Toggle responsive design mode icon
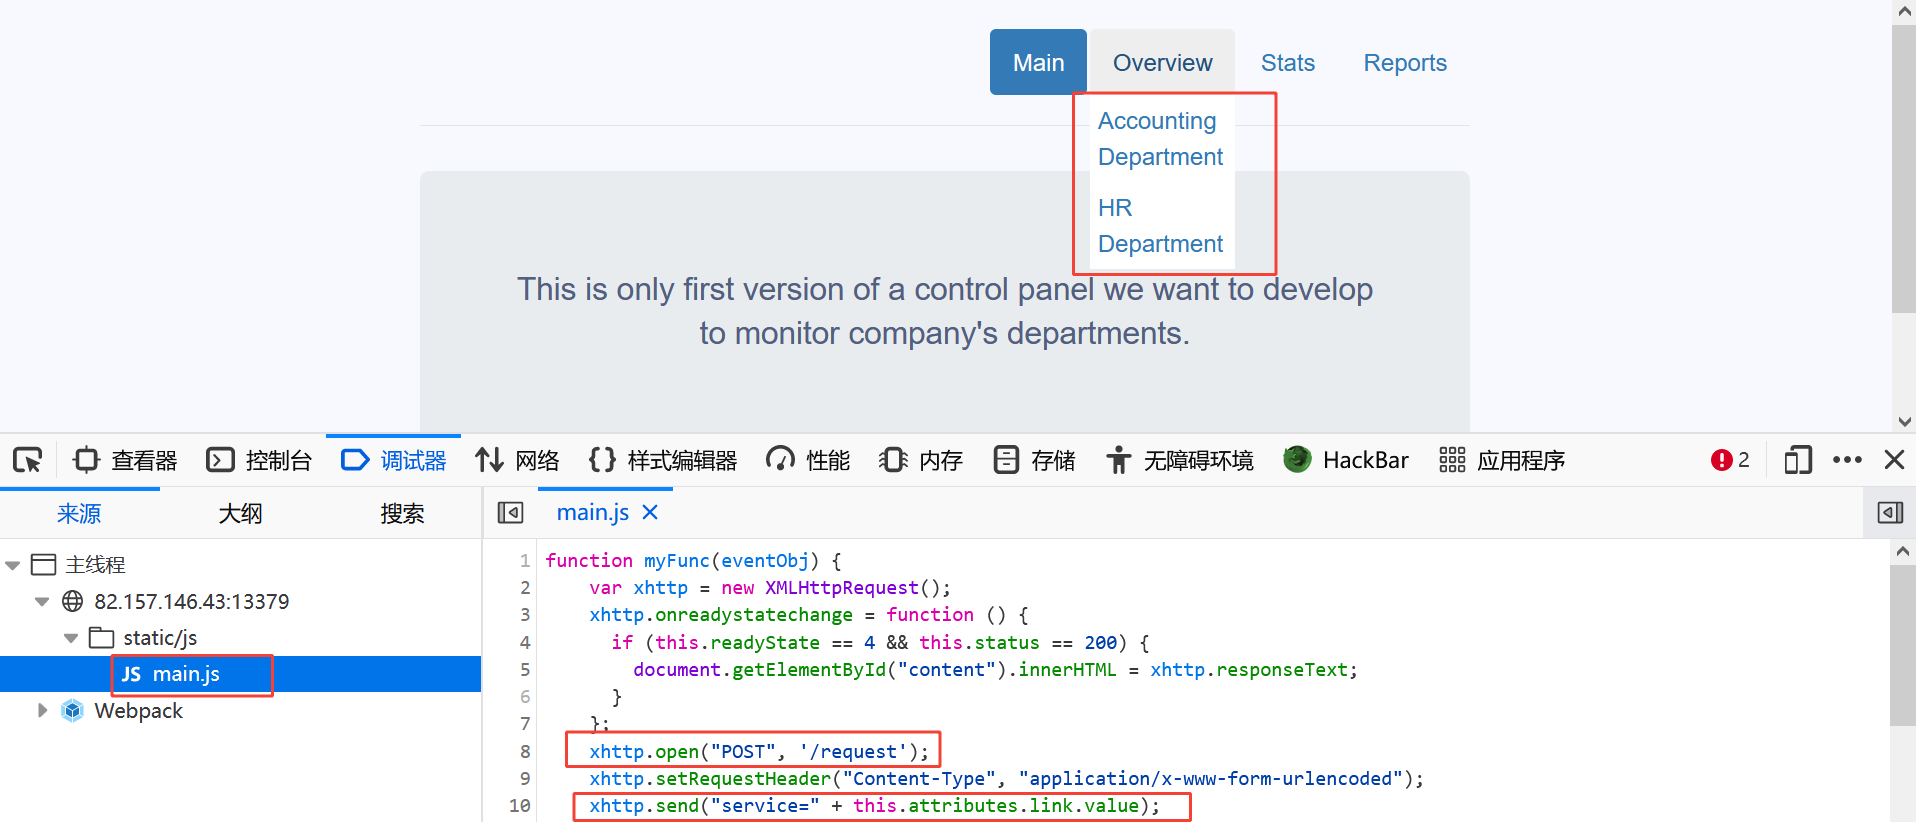The width and height of the screenshot is (1916, 822). point(1798,460)
